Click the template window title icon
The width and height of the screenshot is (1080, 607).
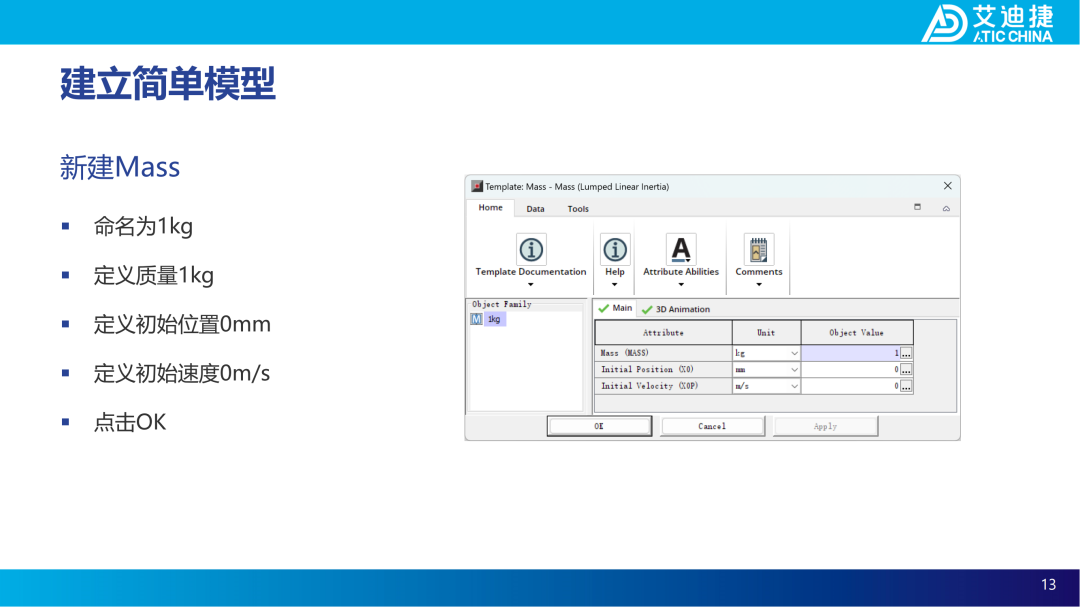tap(477, 186)
